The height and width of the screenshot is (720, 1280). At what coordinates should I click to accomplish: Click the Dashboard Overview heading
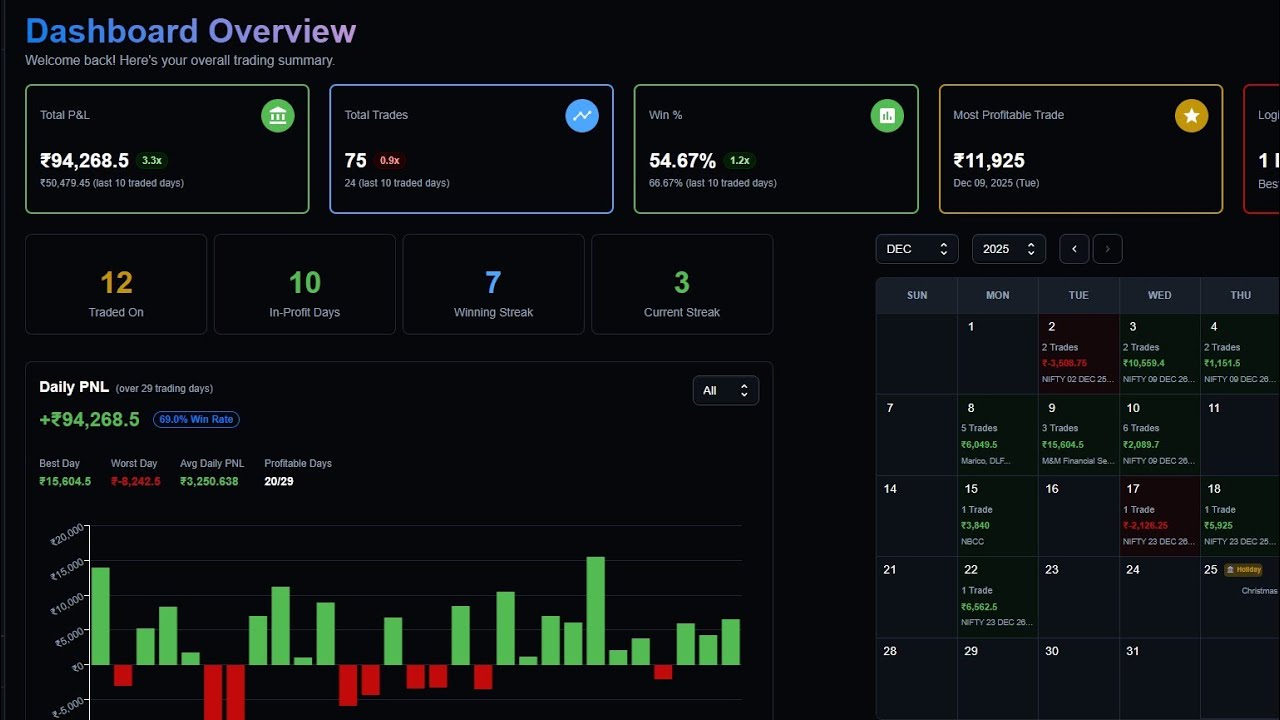191,31
